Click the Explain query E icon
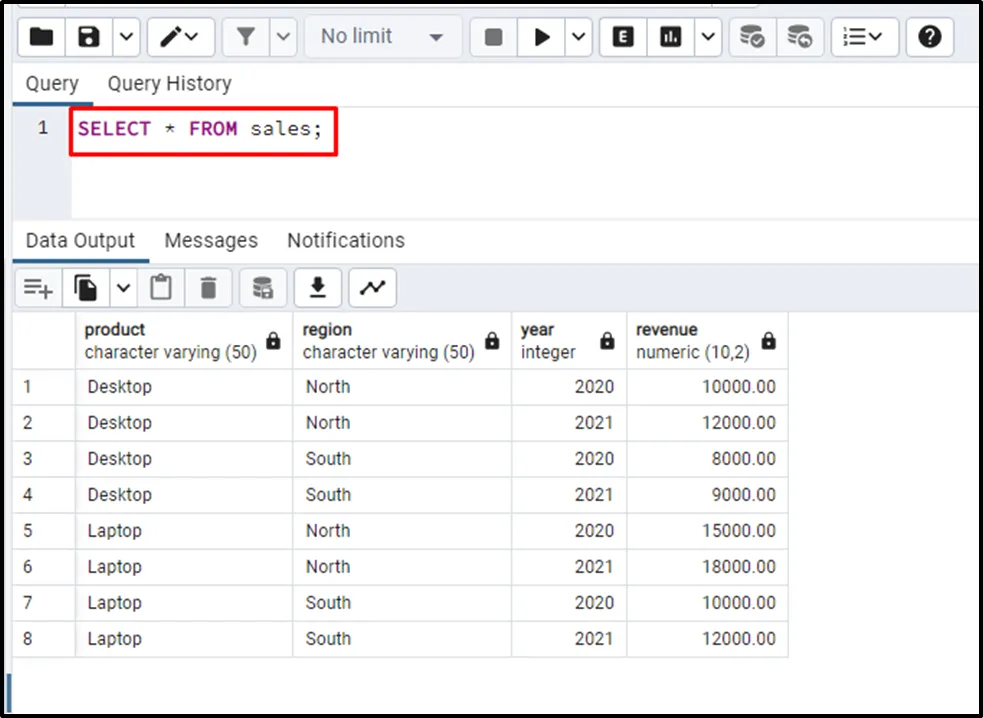Viewport: 983px width, 718px height. pos(623,37)
